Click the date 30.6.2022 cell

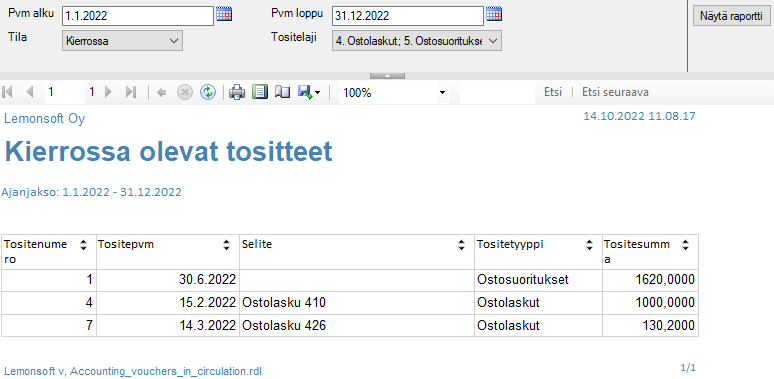tap(168, 280)
